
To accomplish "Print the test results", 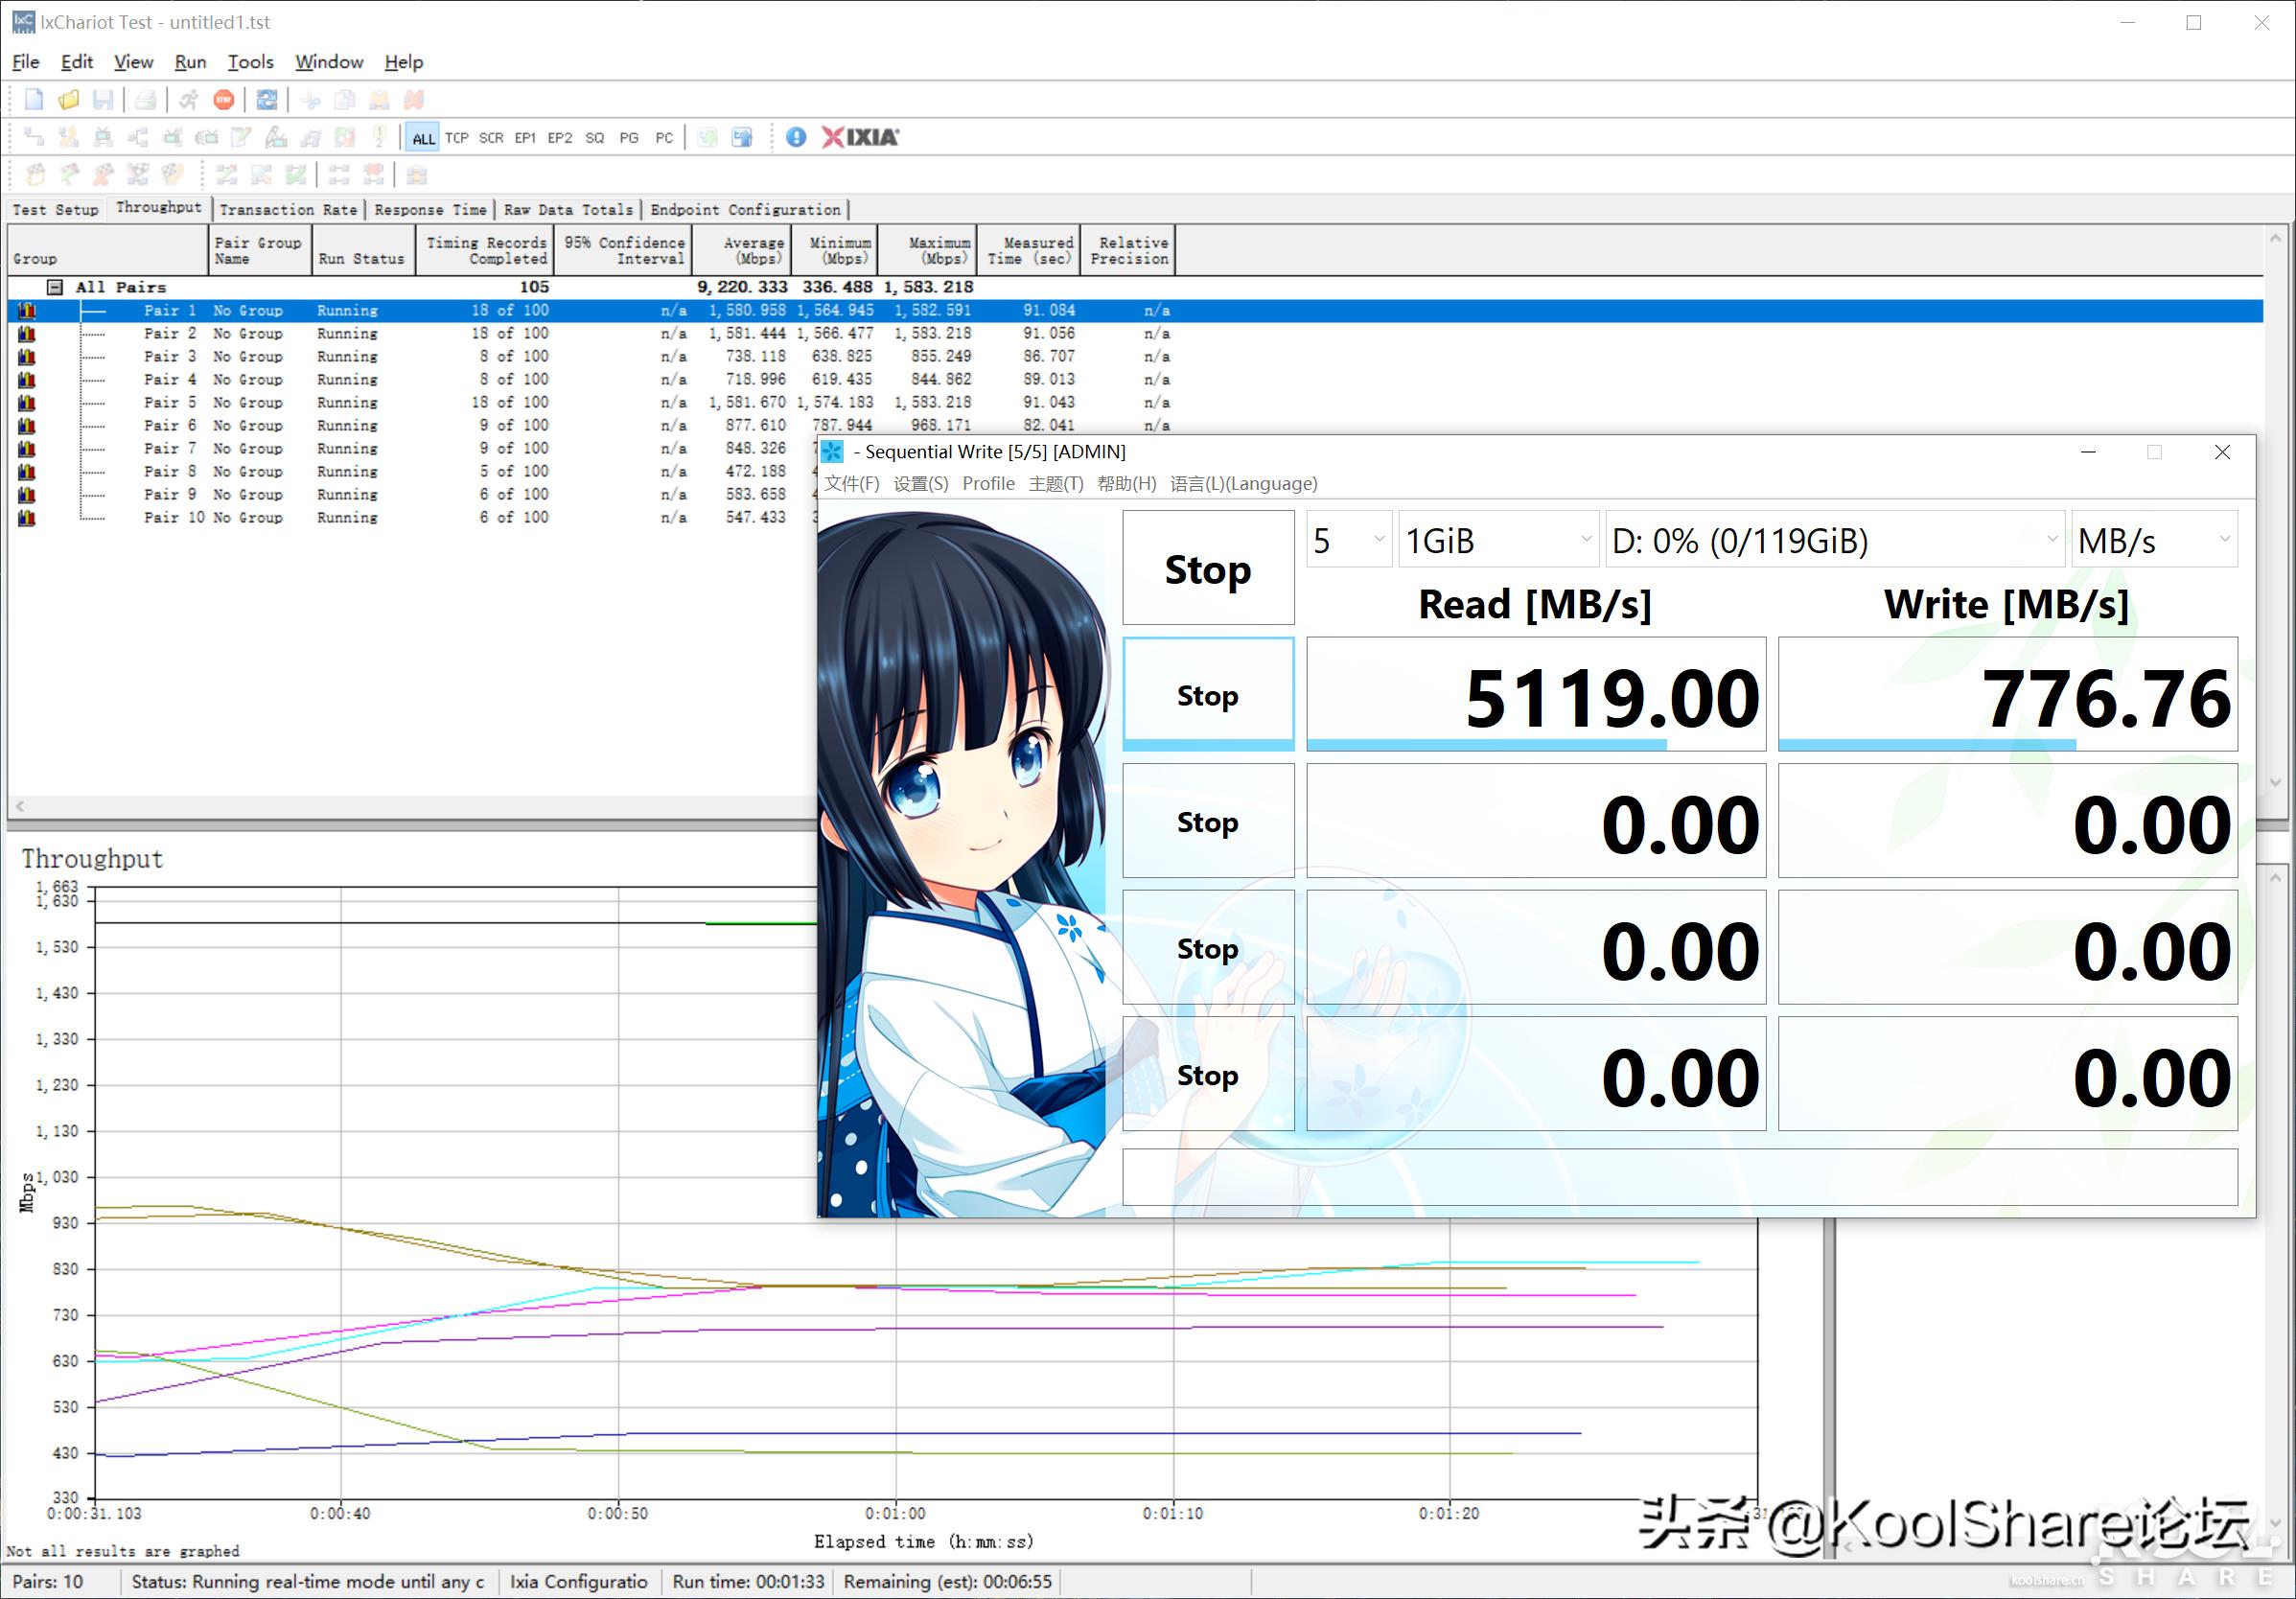I will (x=146, y=99).
